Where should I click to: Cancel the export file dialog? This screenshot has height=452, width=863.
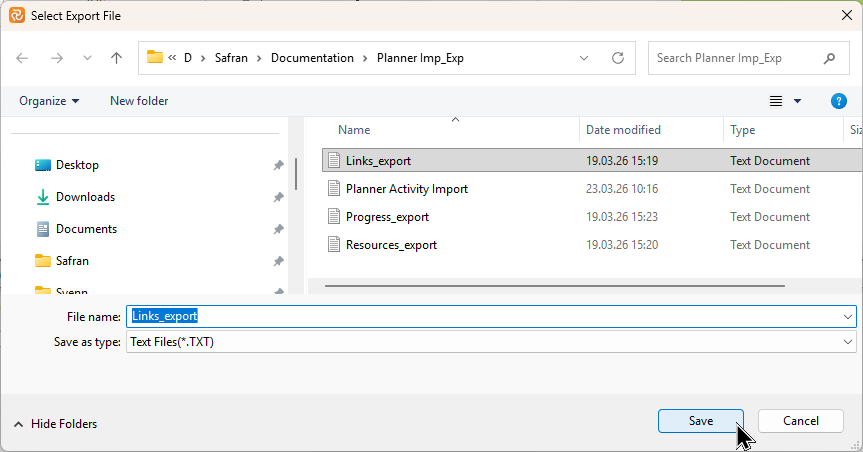801,421
